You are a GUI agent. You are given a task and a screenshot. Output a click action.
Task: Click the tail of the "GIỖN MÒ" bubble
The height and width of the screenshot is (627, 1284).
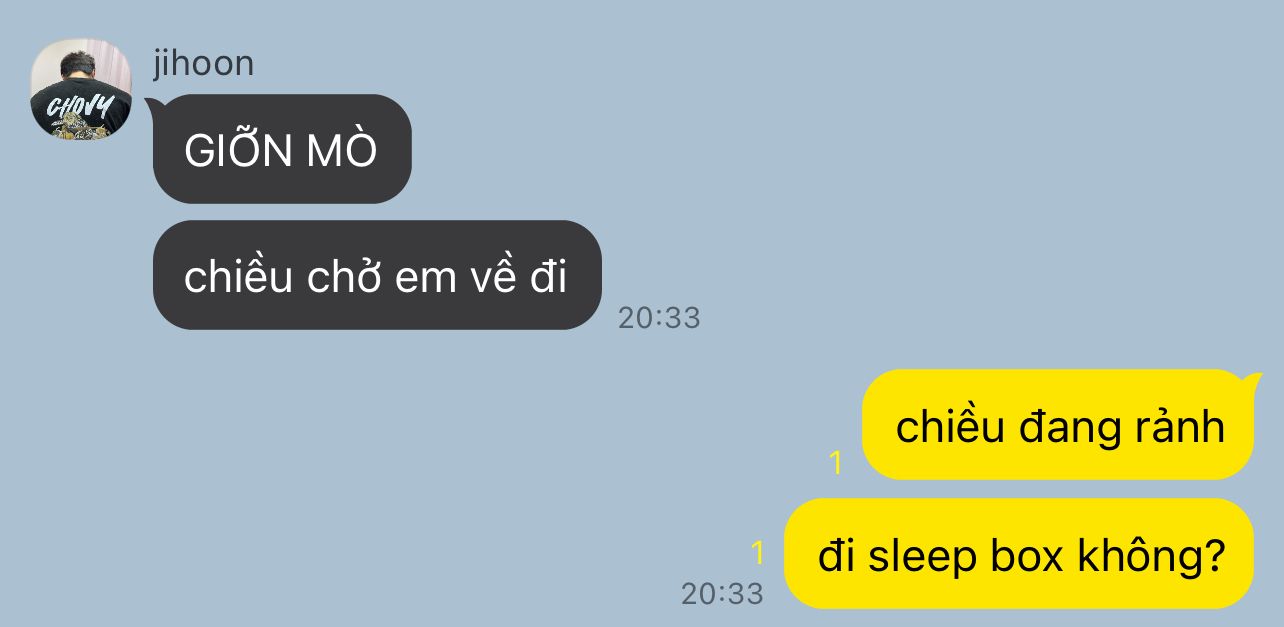(x=157, y=103)
